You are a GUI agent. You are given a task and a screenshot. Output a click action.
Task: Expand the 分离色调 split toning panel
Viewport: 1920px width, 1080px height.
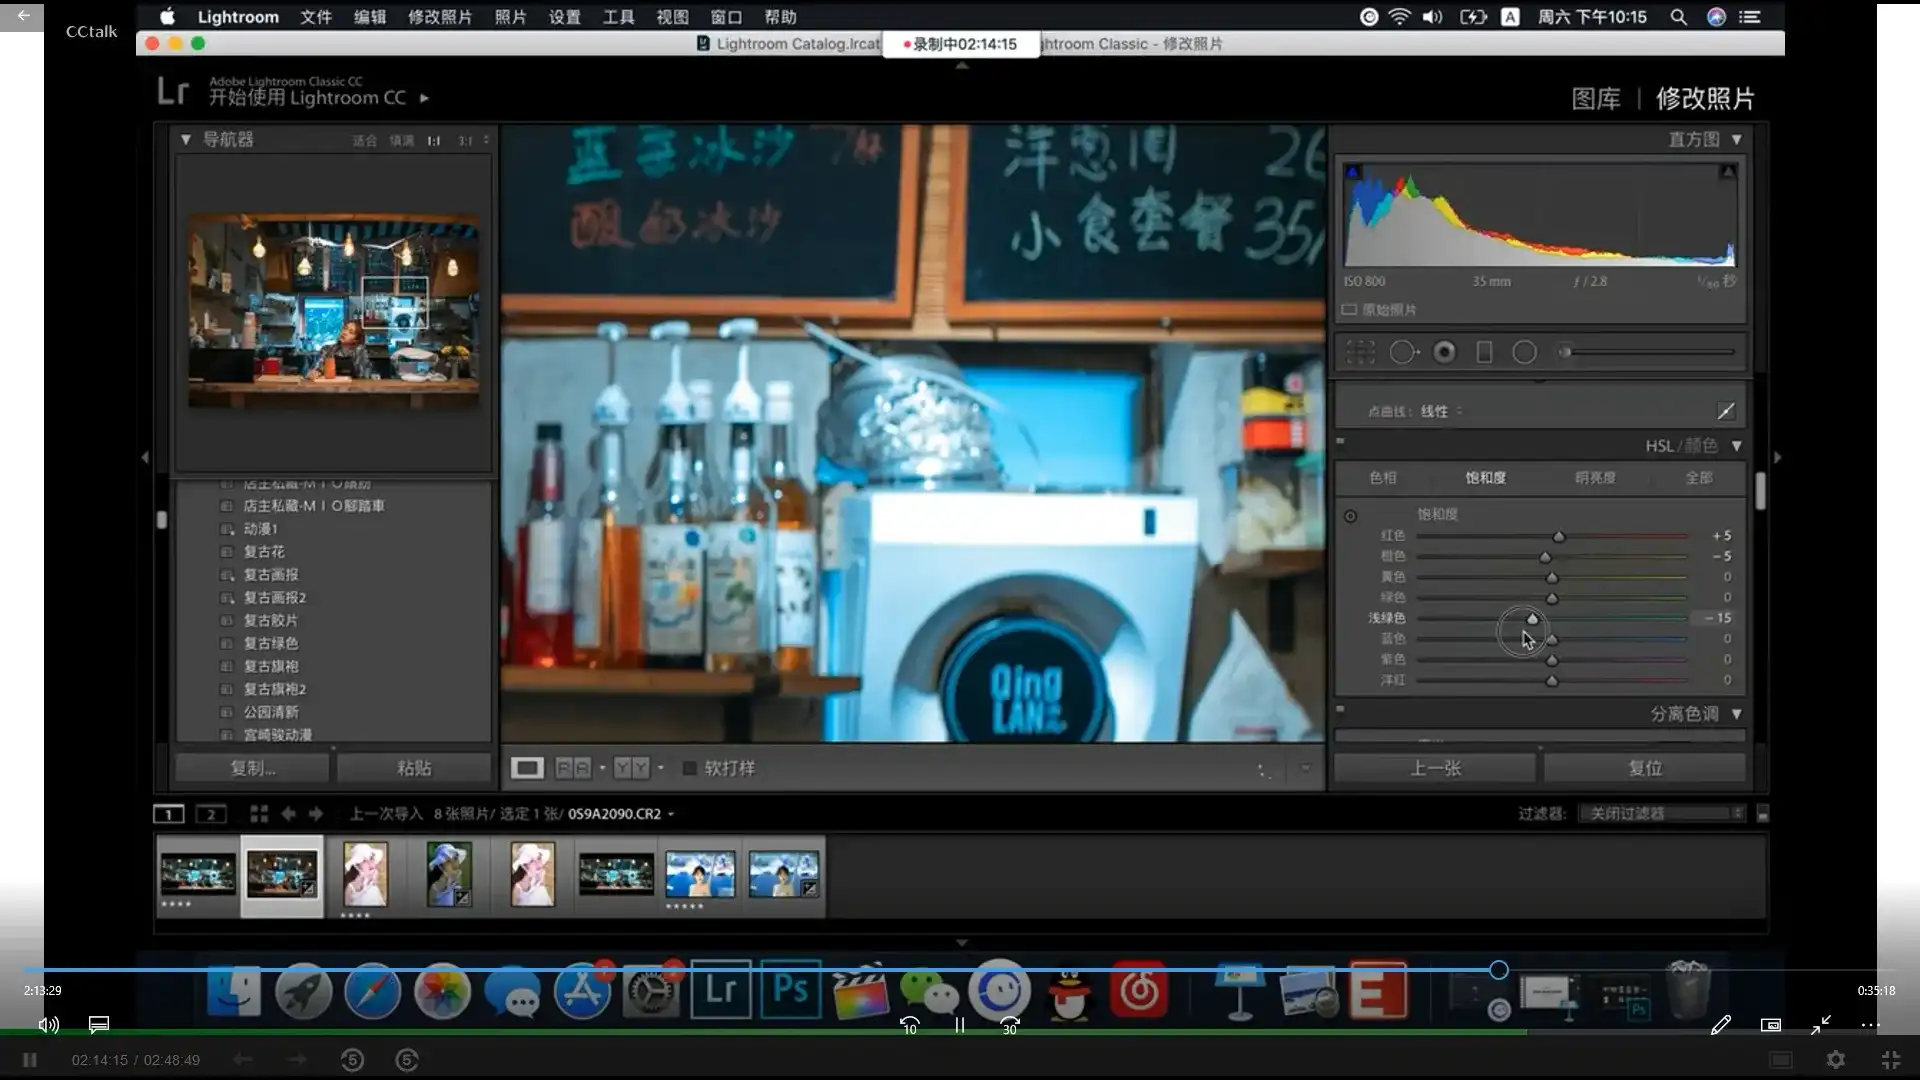point(1737,714)
